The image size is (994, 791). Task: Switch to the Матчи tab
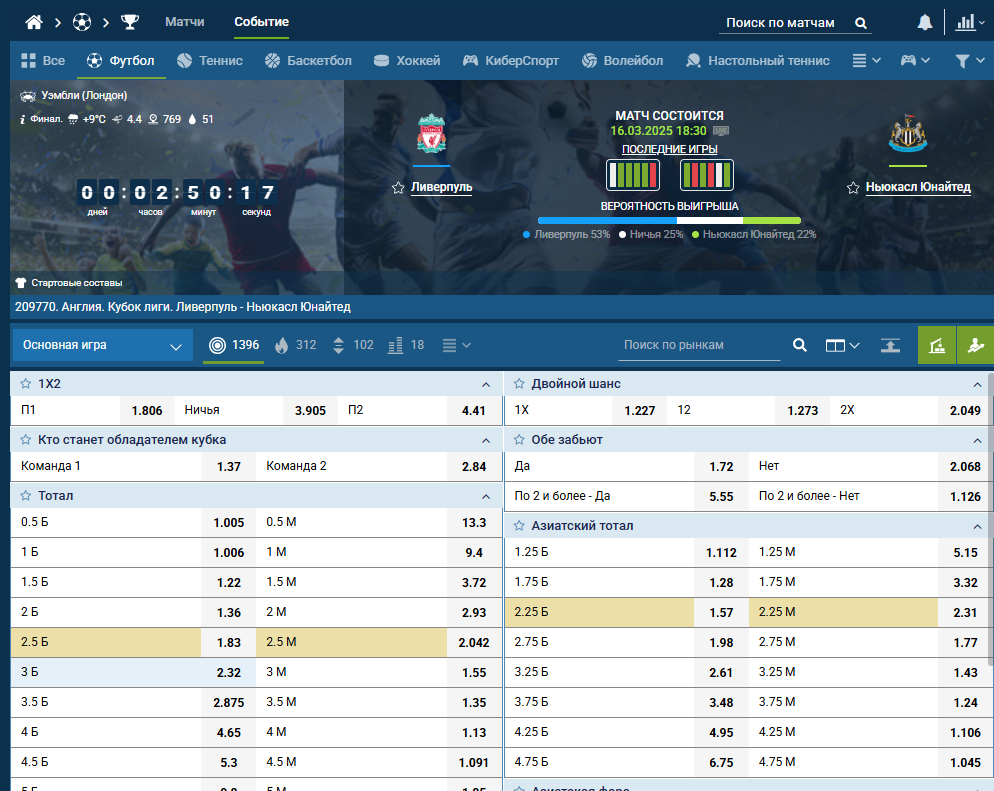(x=184, y=22)
